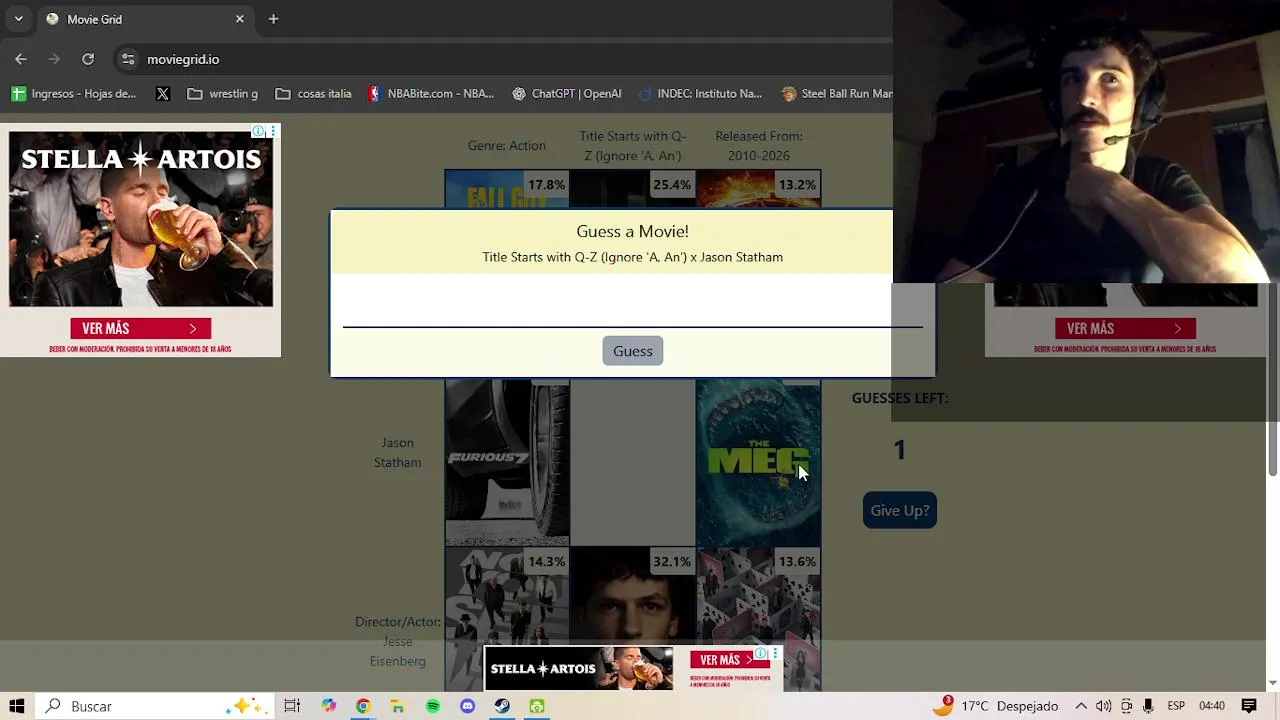The image size is (1280, 720).
Task: Click the Furious 7 poster cell
Action: click(x=507, y=462)
